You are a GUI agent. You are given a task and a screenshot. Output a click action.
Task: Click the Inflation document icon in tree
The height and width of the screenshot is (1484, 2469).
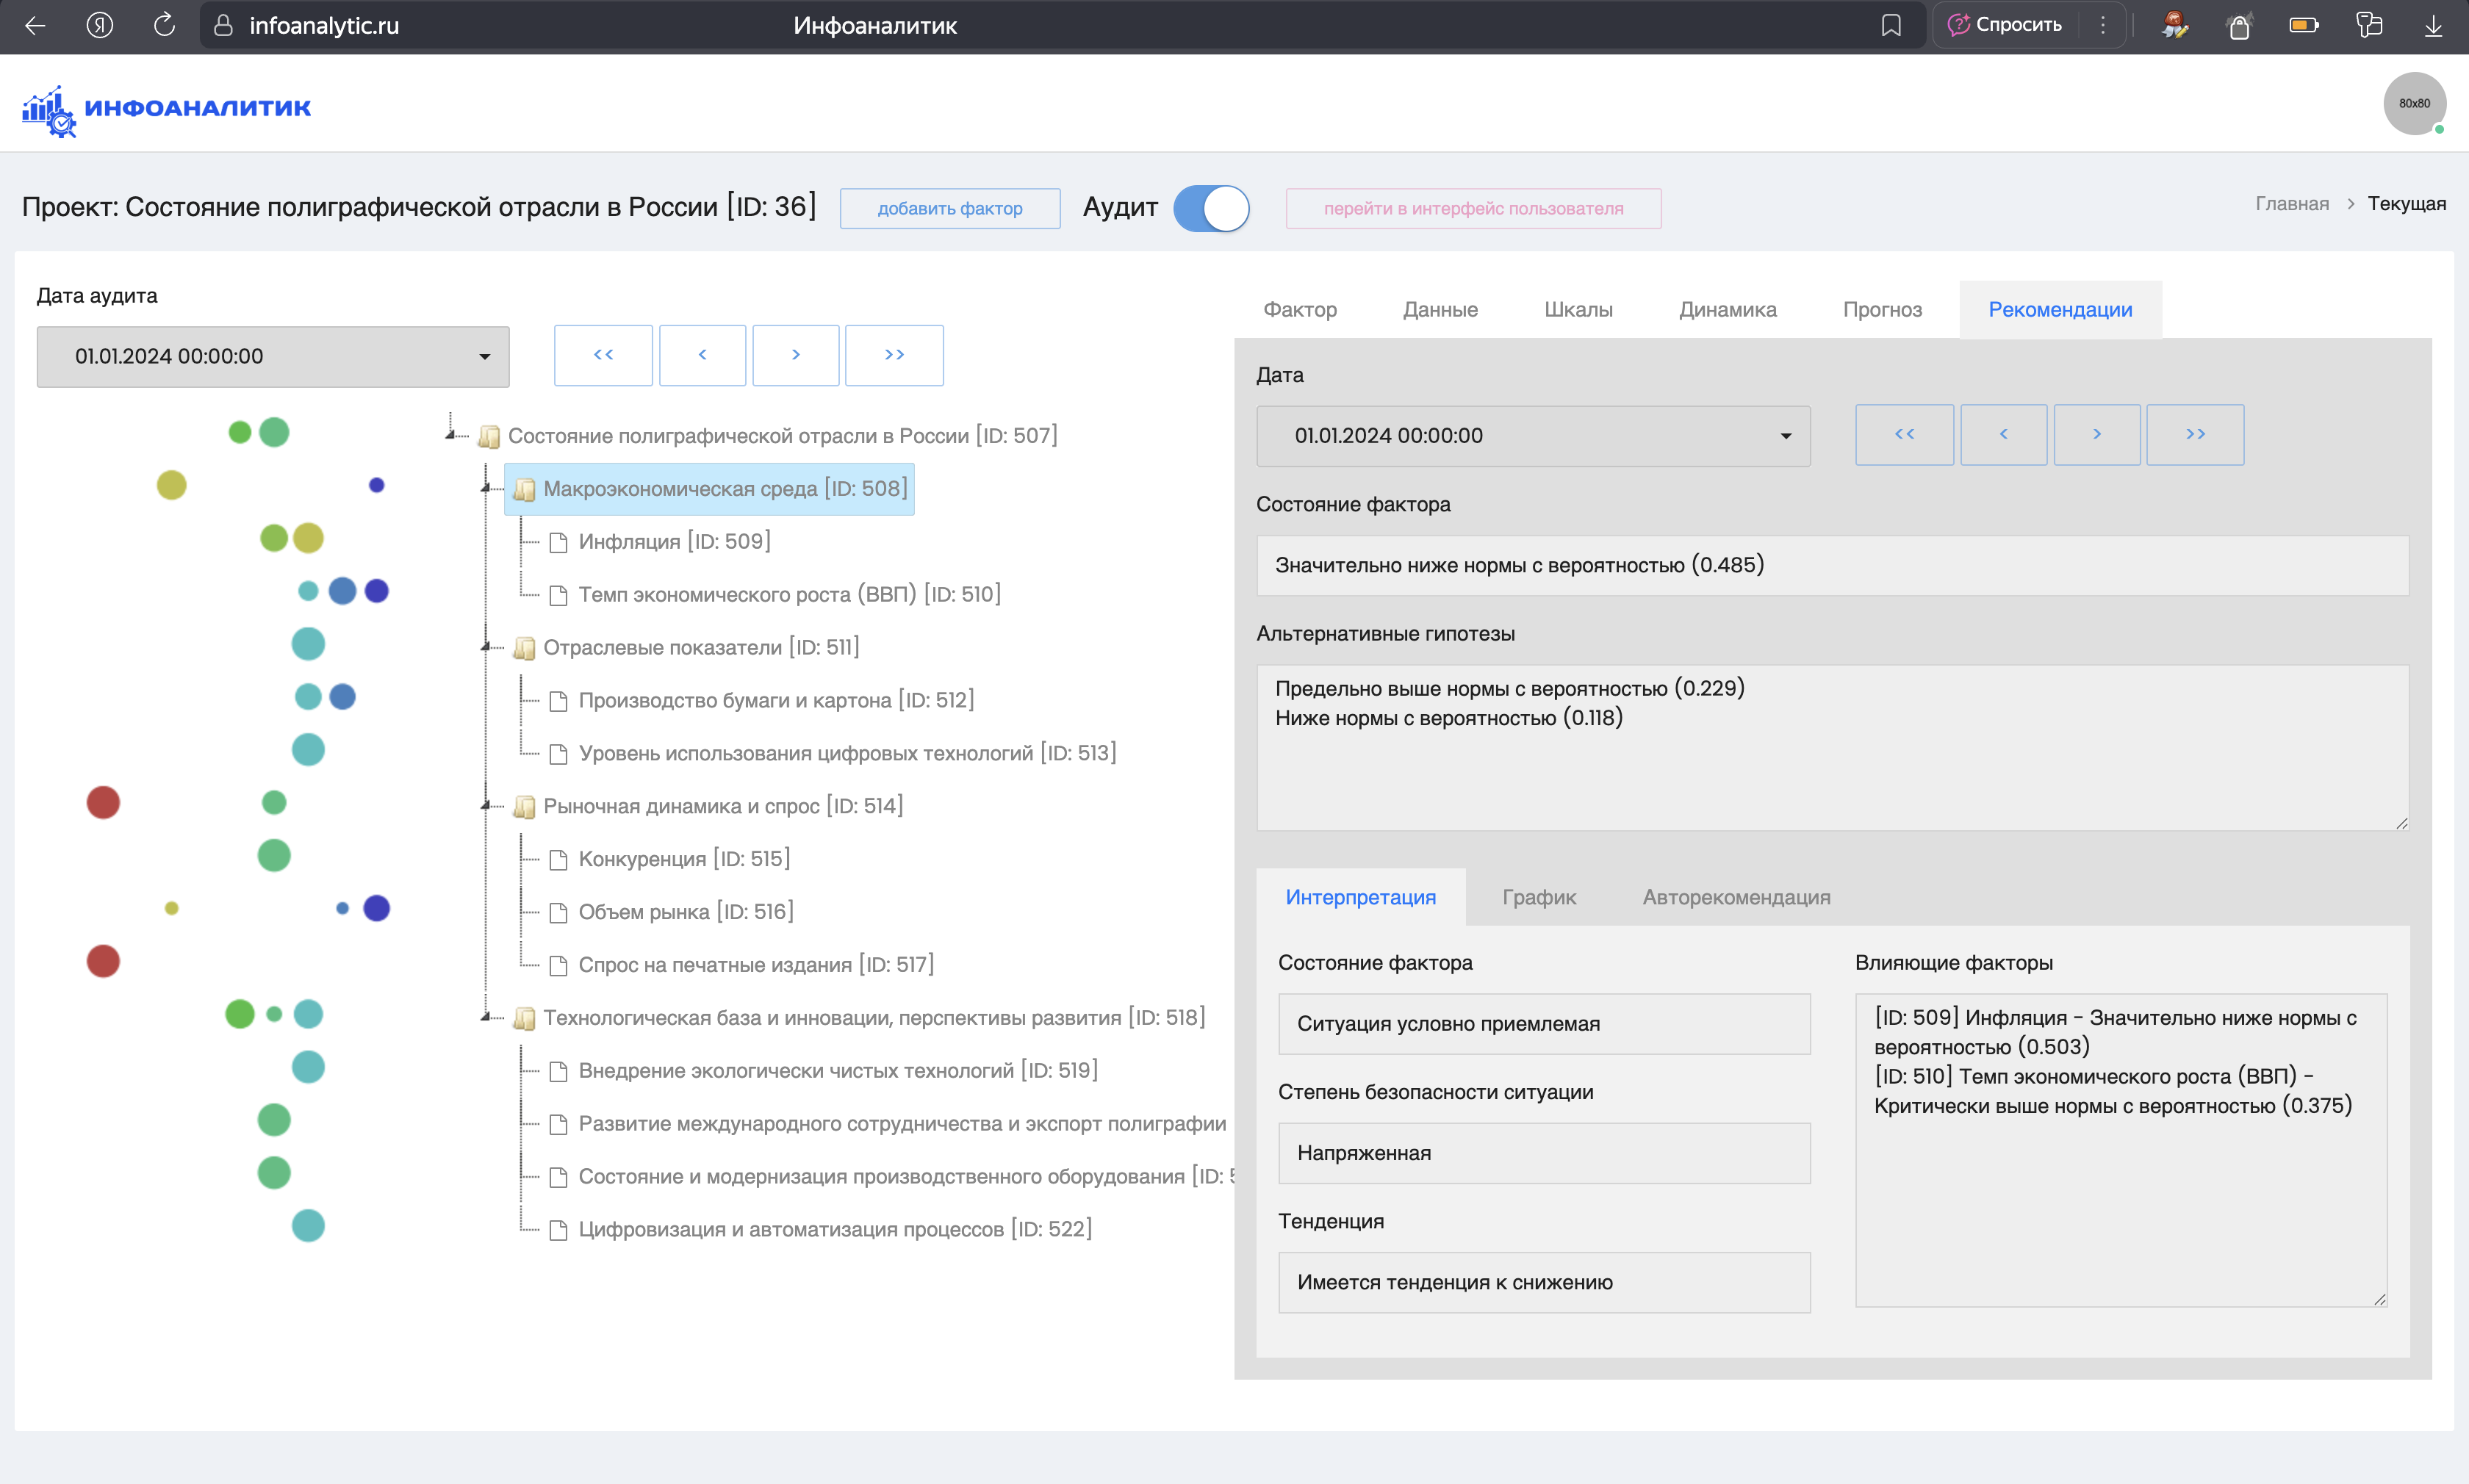[559, 542]
